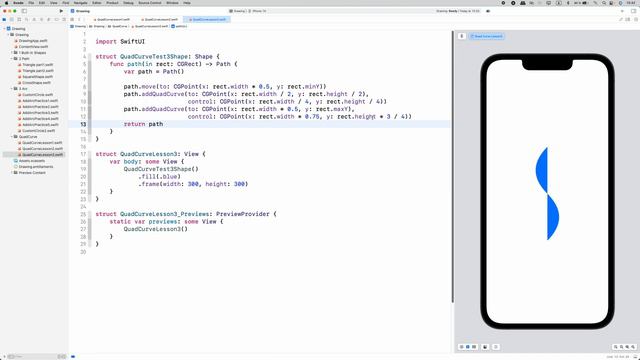The width and height of the screenshot is (640, 360).
Task: Toggle the inspector panel at top right
Action: (x=633, y=11)
